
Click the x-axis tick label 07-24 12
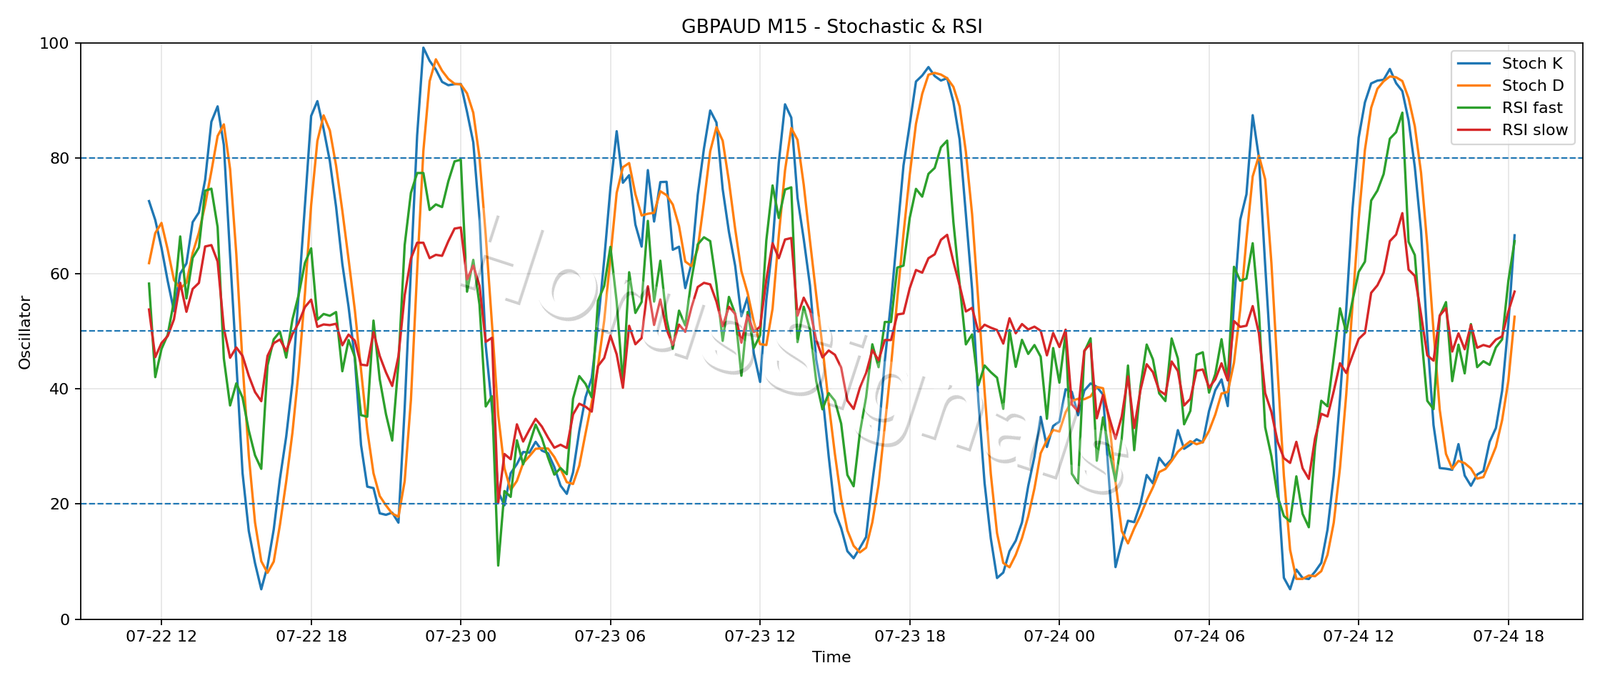(x=1359, y=635)
